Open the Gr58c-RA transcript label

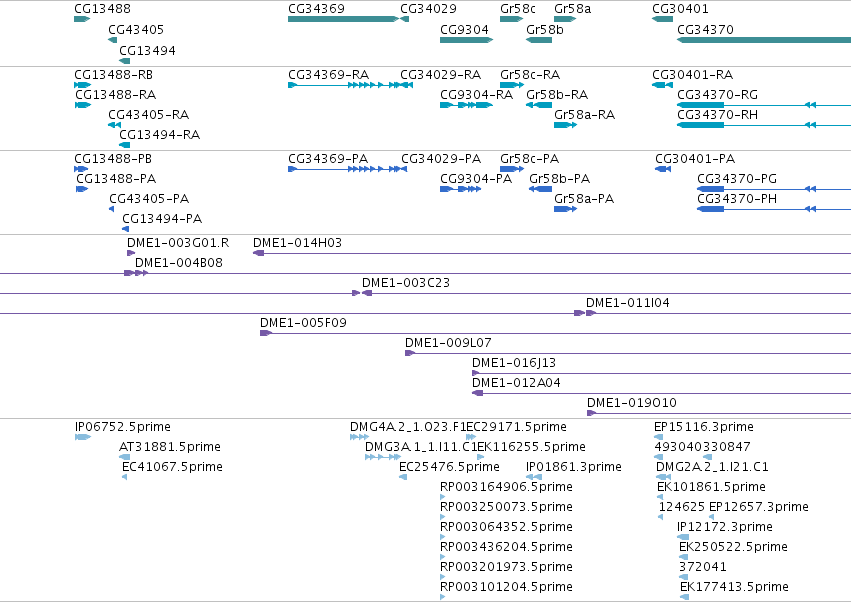tap(530, 74)
